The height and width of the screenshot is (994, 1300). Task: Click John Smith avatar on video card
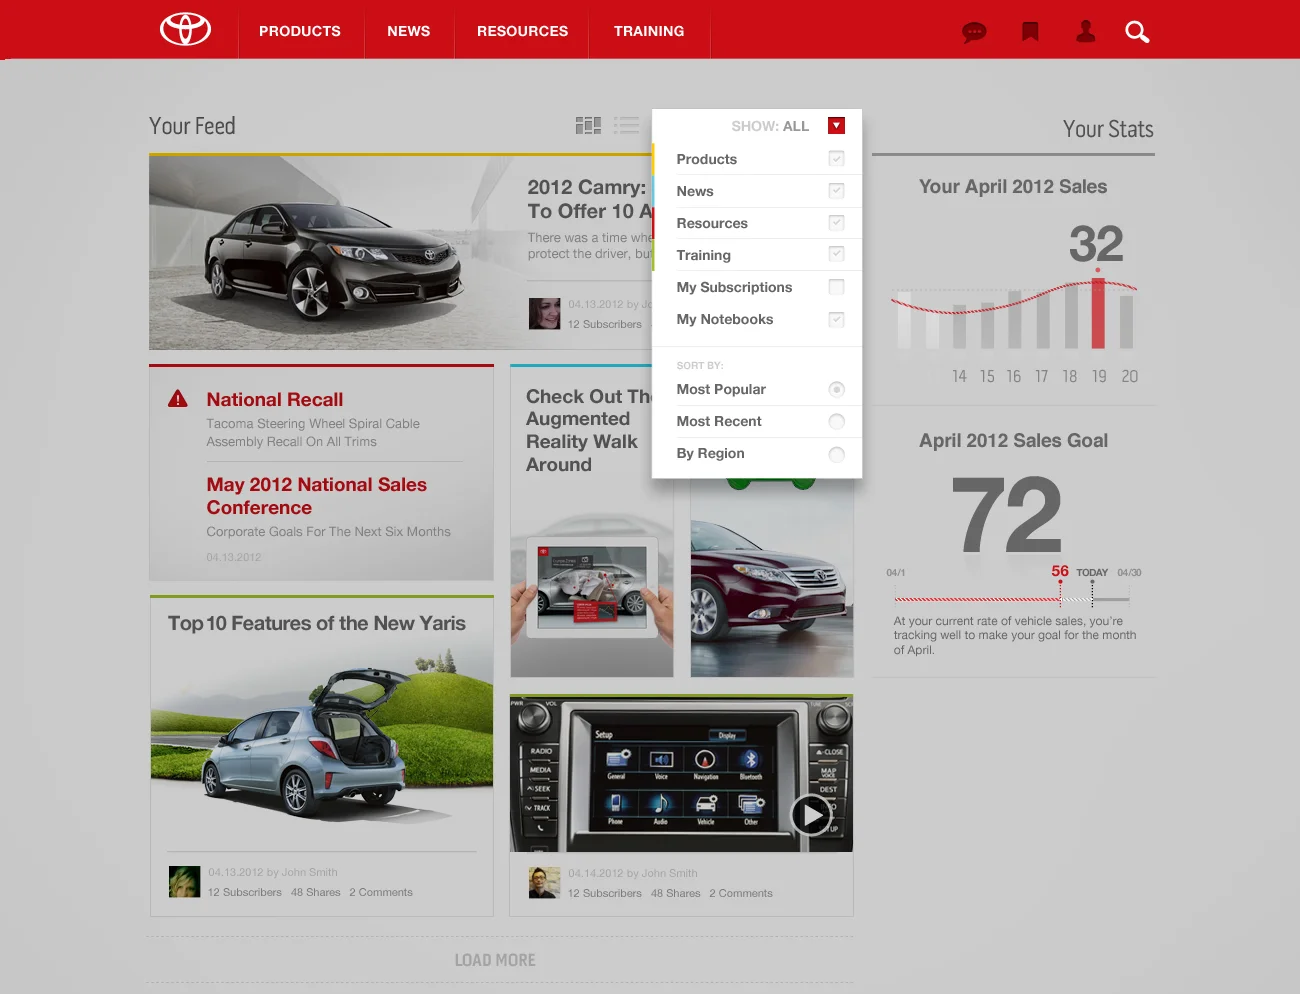545,882
